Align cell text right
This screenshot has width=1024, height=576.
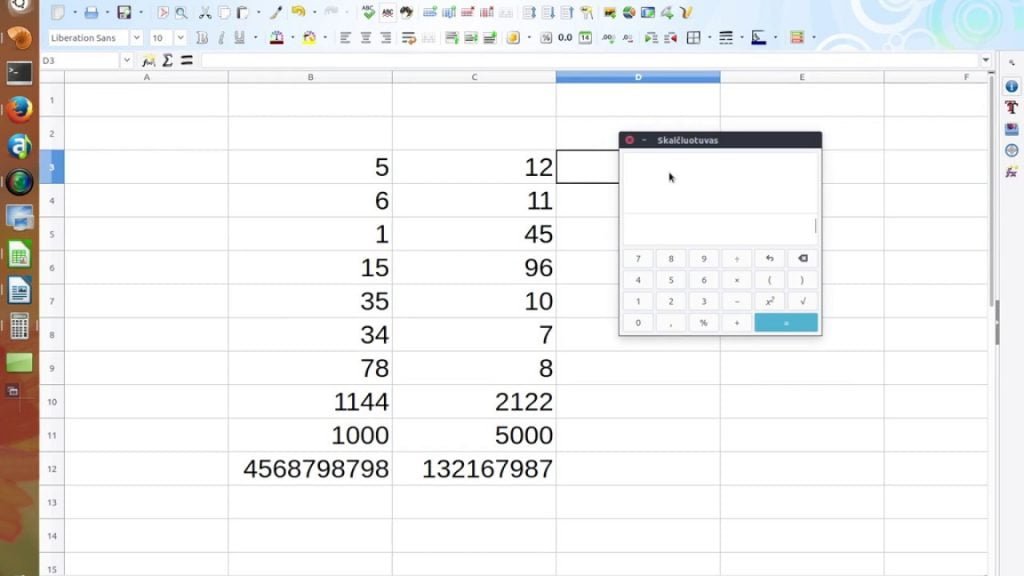point(386,38)
